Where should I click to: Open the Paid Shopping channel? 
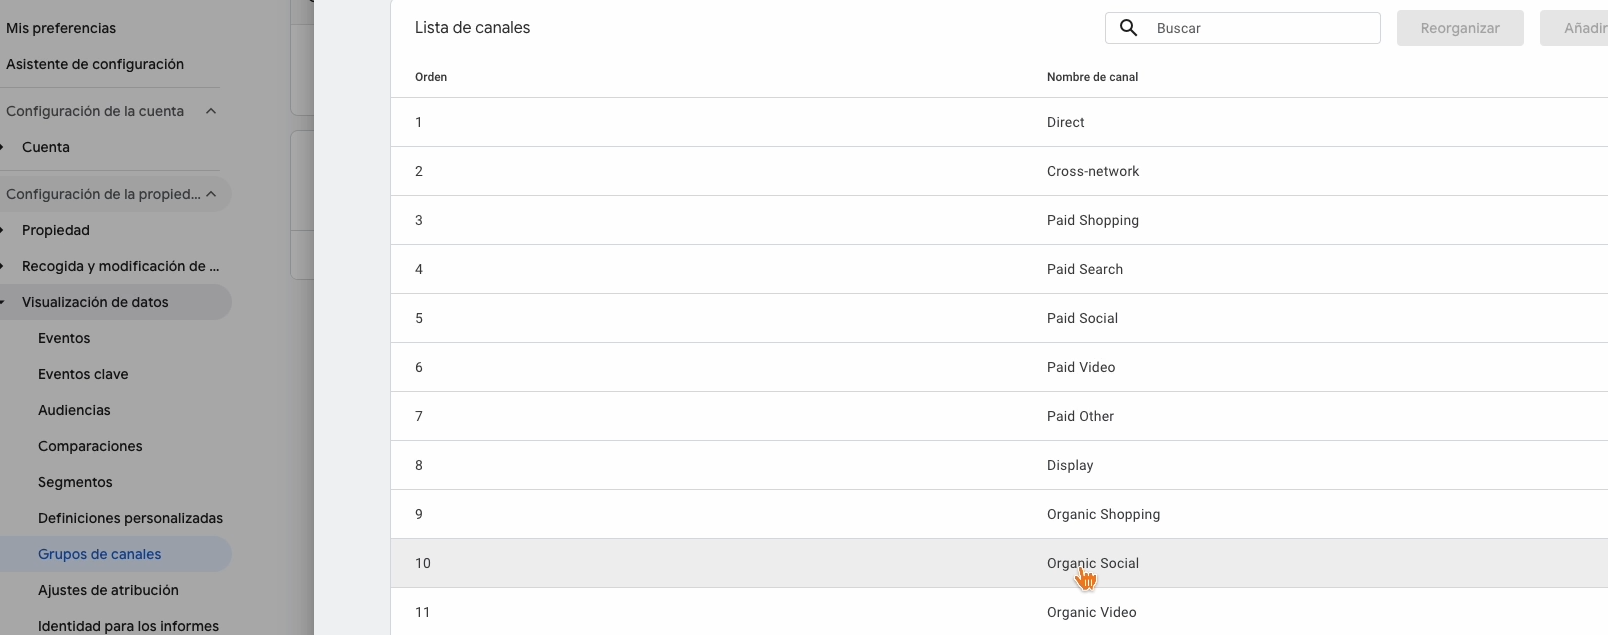1092,220
